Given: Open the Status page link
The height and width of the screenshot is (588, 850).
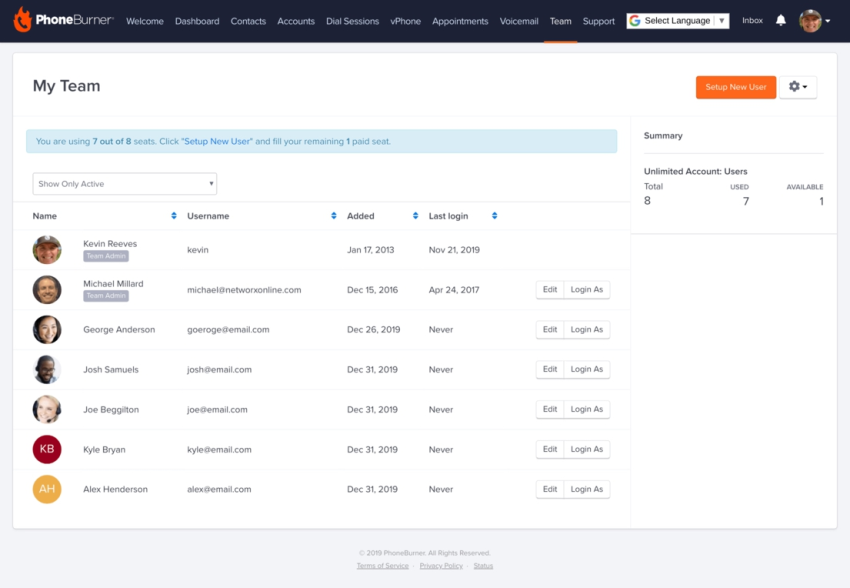Looking at the screenshot, I should click(x=485, y=565).
